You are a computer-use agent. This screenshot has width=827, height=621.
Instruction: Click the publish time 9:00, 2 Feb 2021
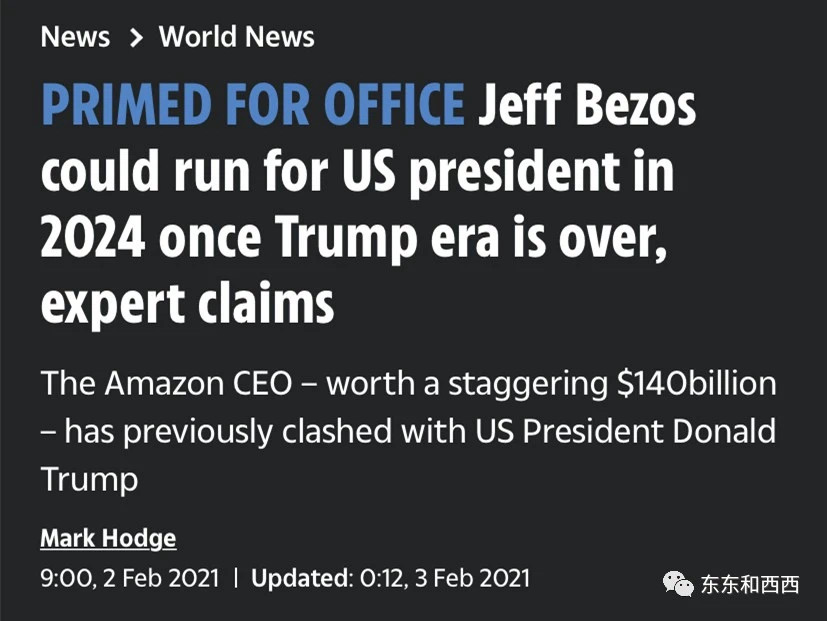[130, 578]
